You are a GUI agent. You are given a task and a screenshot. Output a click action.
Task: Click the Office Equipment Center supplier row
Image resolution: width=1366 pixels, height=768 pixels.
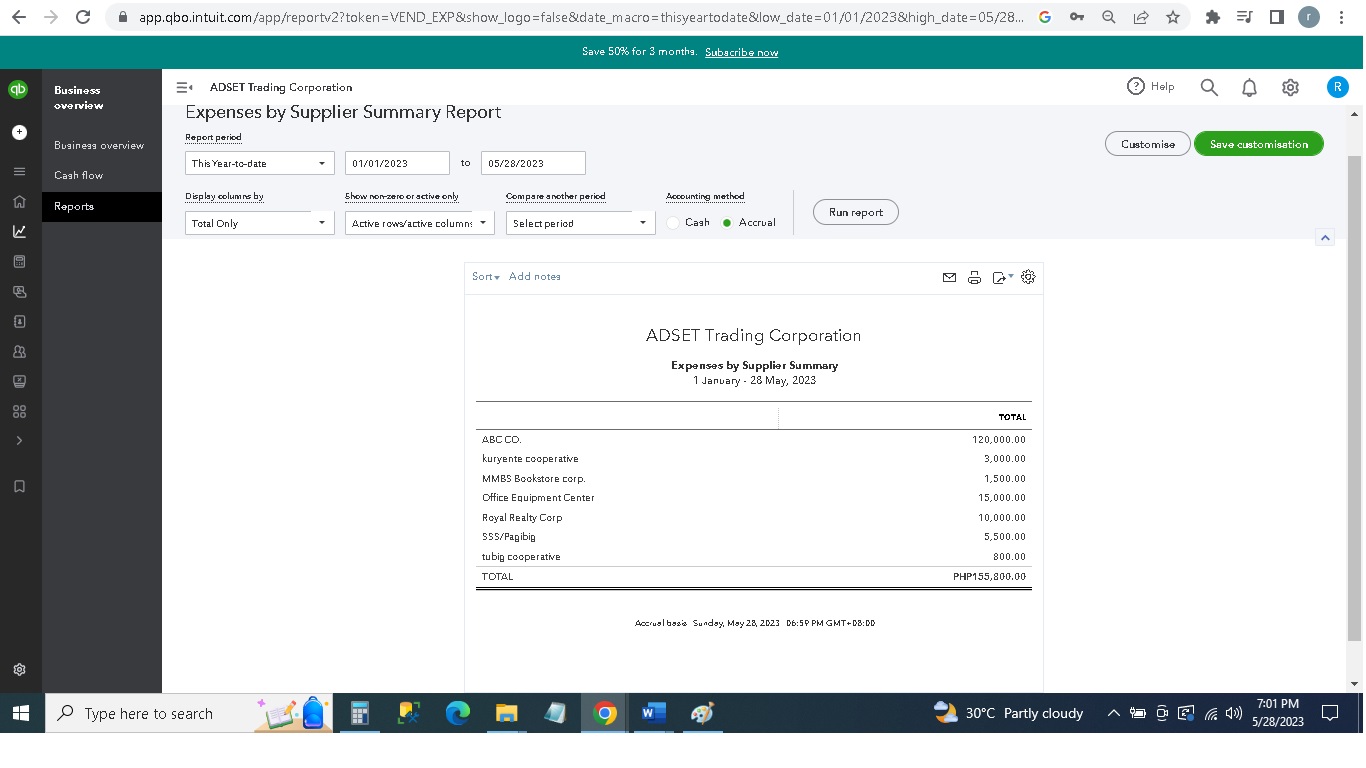(754, 498)
